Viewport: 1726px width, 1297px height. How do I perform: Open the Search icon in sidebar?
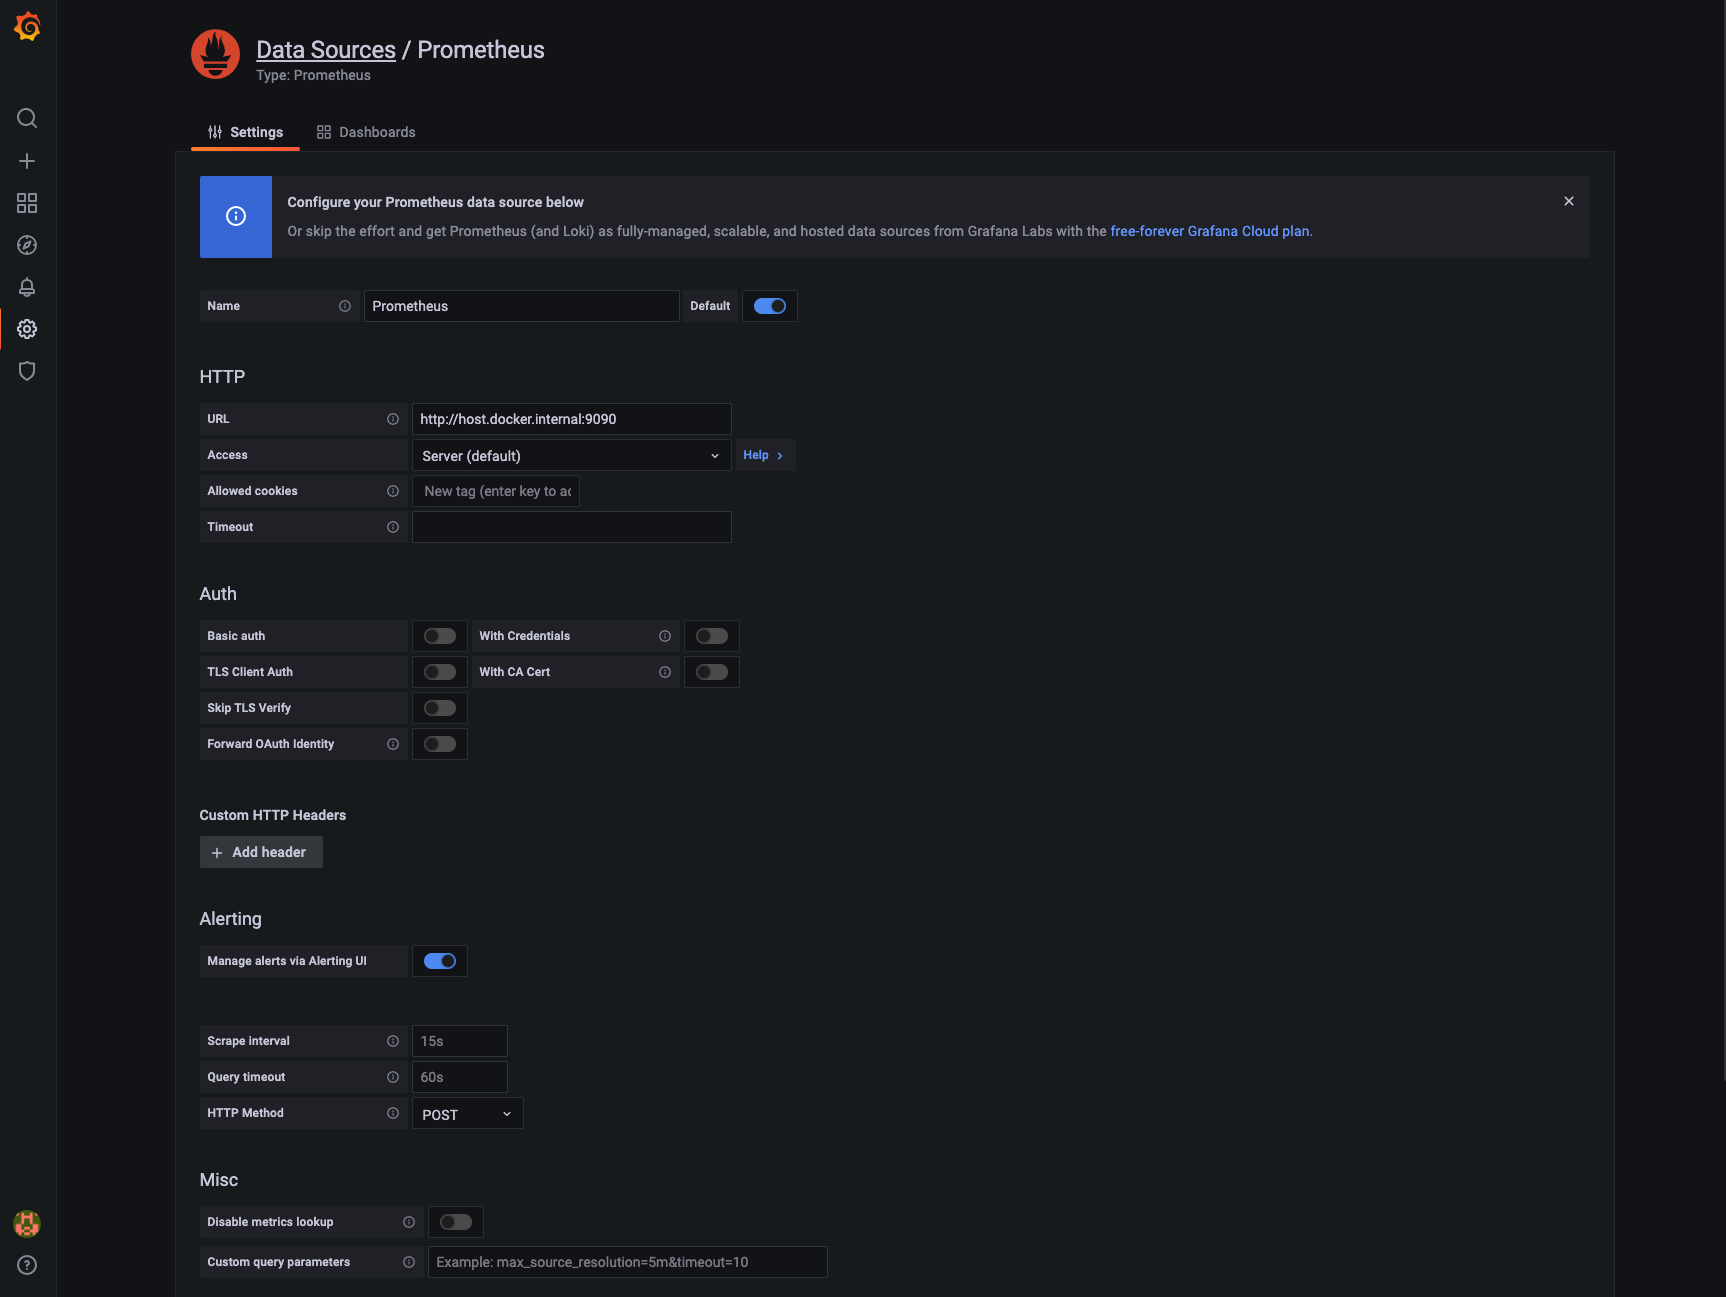tap(27, 119)
